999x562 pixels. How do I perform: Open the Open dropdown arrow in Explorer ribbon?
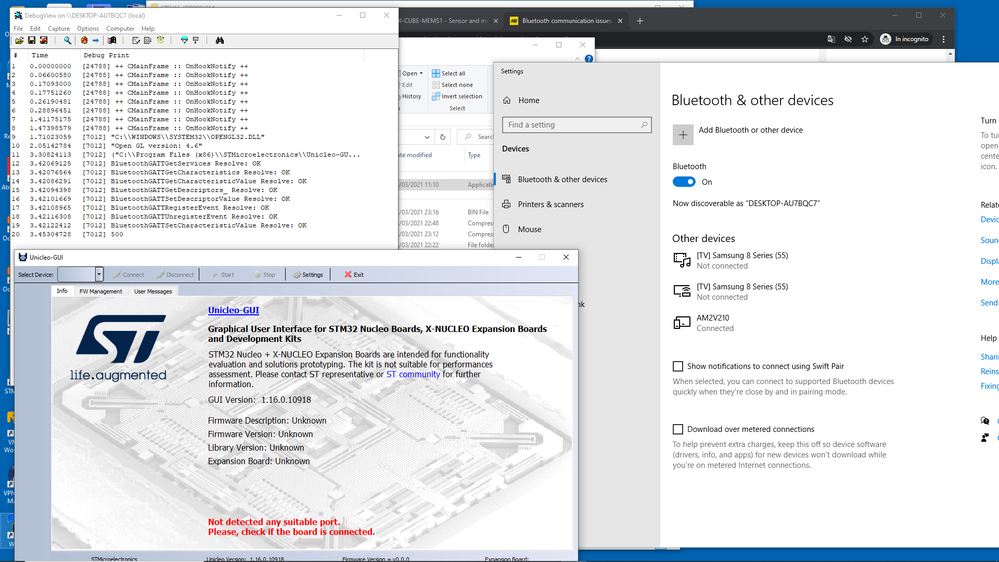coord(421,73)
